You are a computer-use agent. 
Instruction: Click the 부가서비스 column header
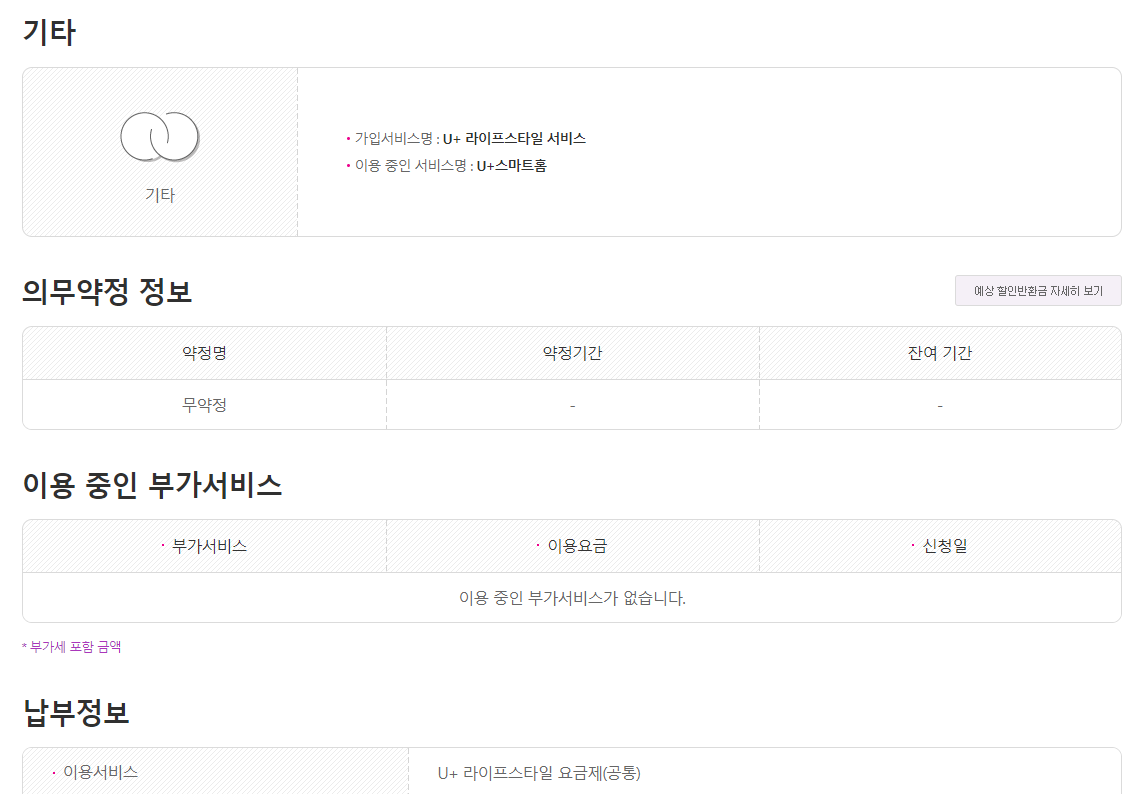(209, 546)
